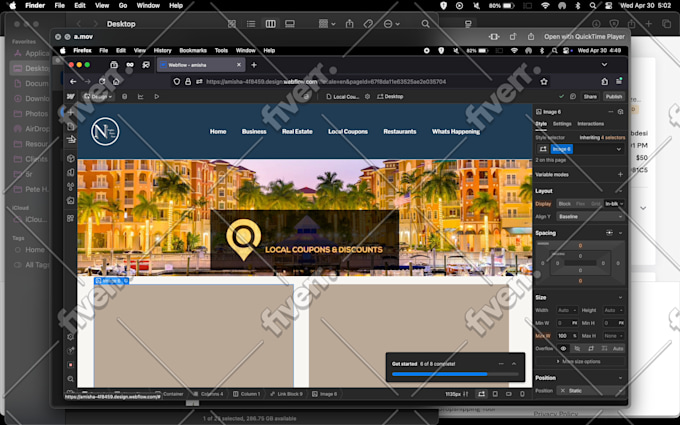The width and height of the screenshot is (680, 425).
Task: Open the analytics chart icon in Webflow toolbar
Action: [x=141, y=96]
